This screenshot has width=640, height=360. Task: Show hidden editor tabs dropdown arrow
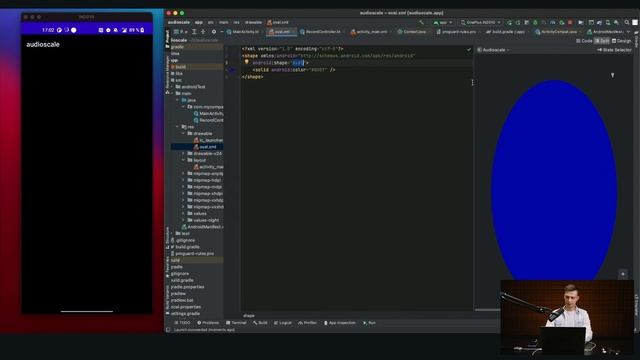(x=629, y=32)
